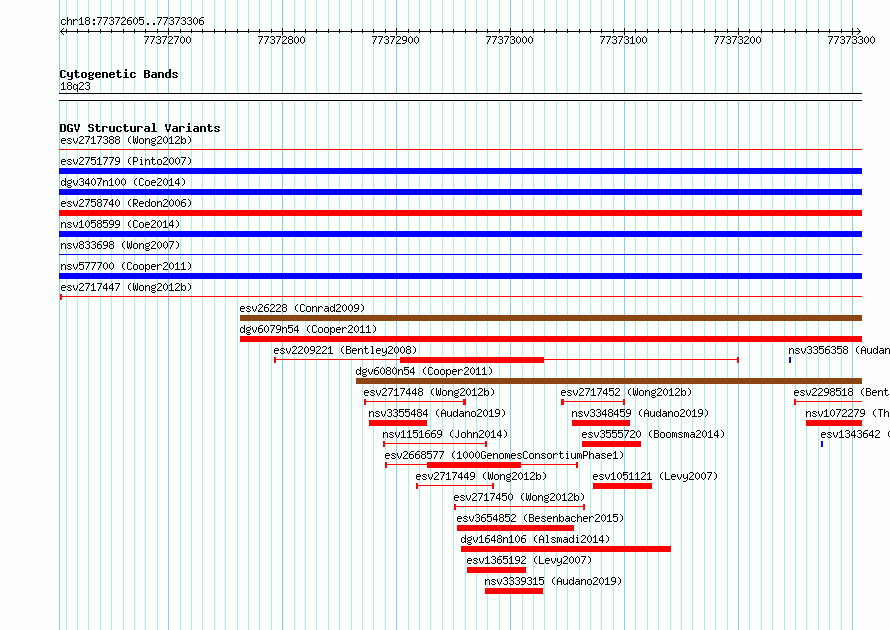Select esv3654852 (Besenbacher2015) label
The image size is (890, 630).
point(540,518)
